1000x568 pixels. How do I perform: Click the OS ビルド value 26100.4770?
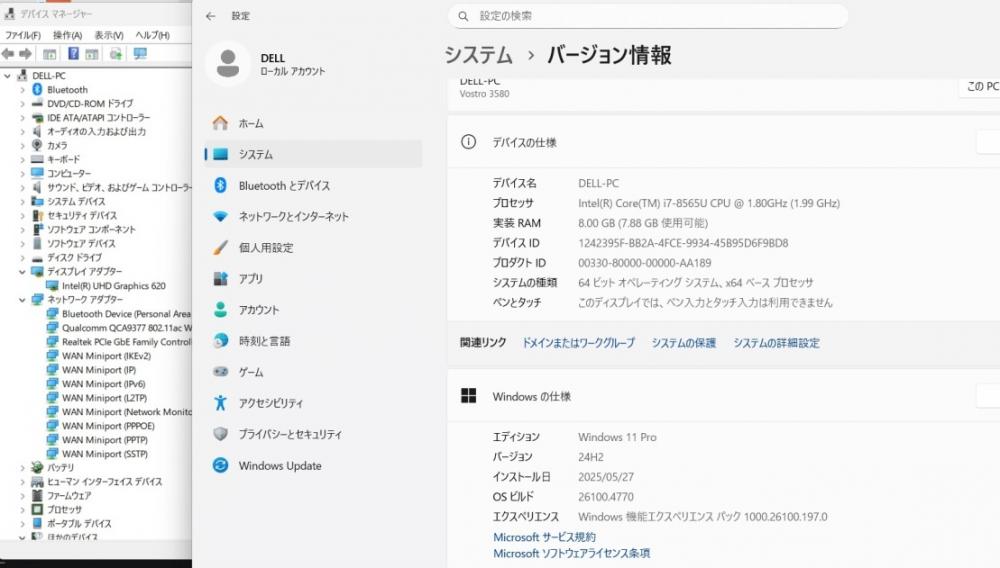(606, 497)
